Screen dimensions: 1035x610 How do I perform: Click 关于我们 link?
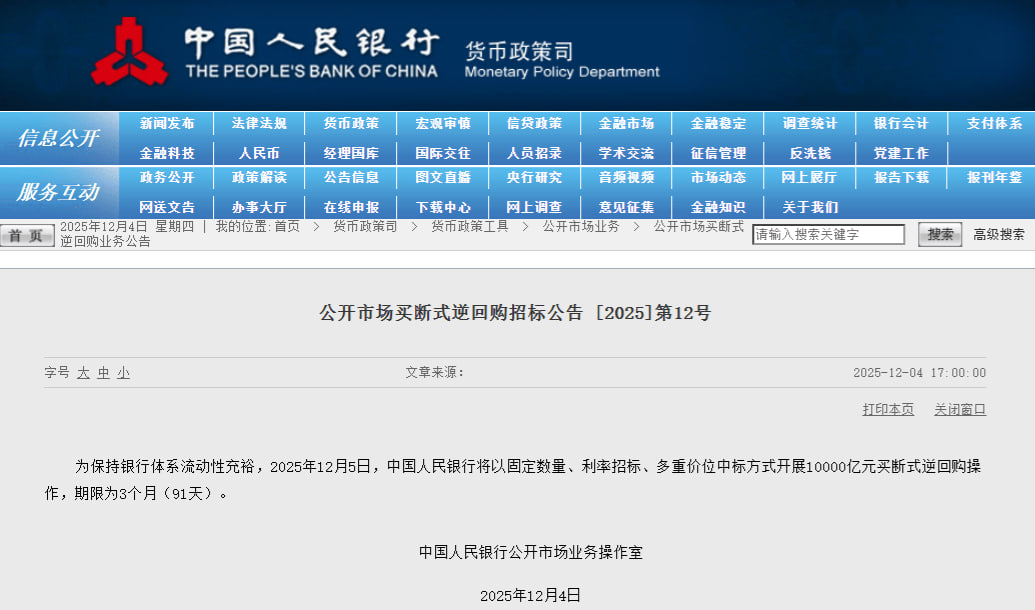[810, 207]
